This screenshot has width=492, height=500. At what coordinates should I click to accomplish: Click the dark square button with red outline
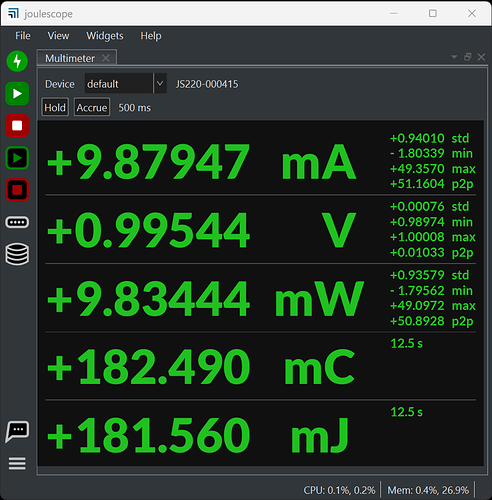tap(17, 190)
